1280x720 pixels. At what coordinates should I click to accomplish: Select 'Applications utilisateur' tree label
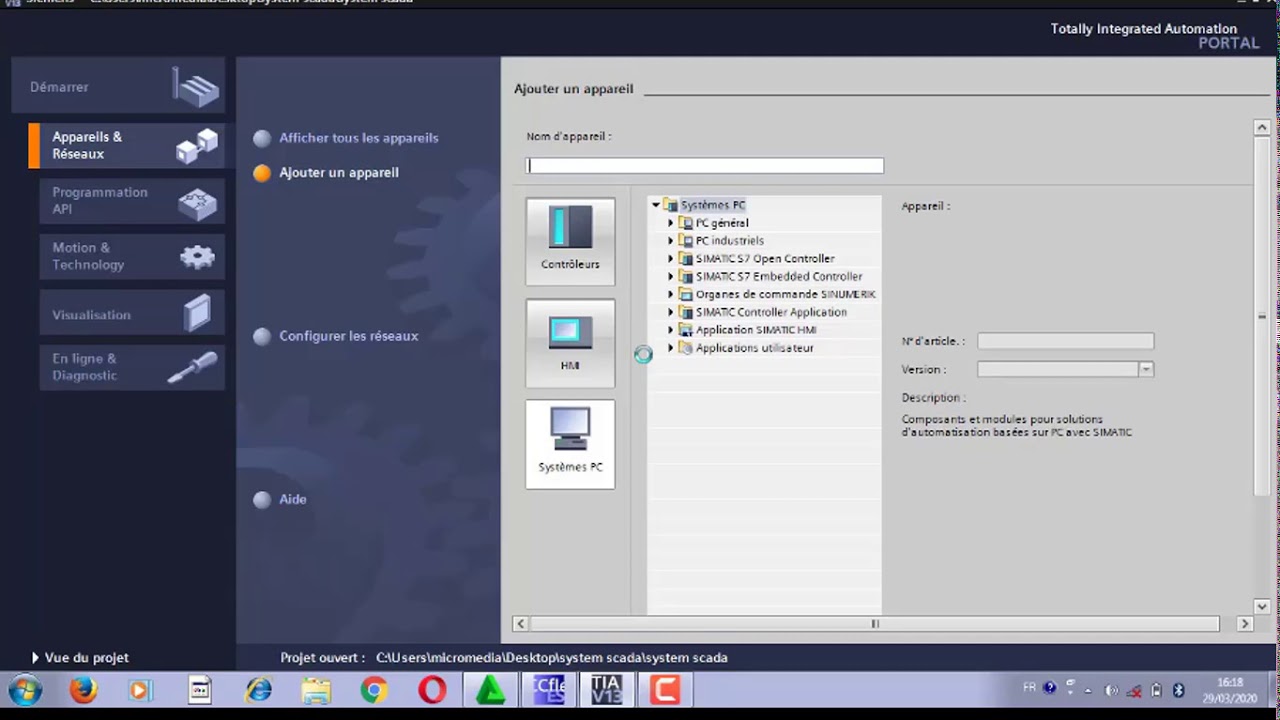755,348
